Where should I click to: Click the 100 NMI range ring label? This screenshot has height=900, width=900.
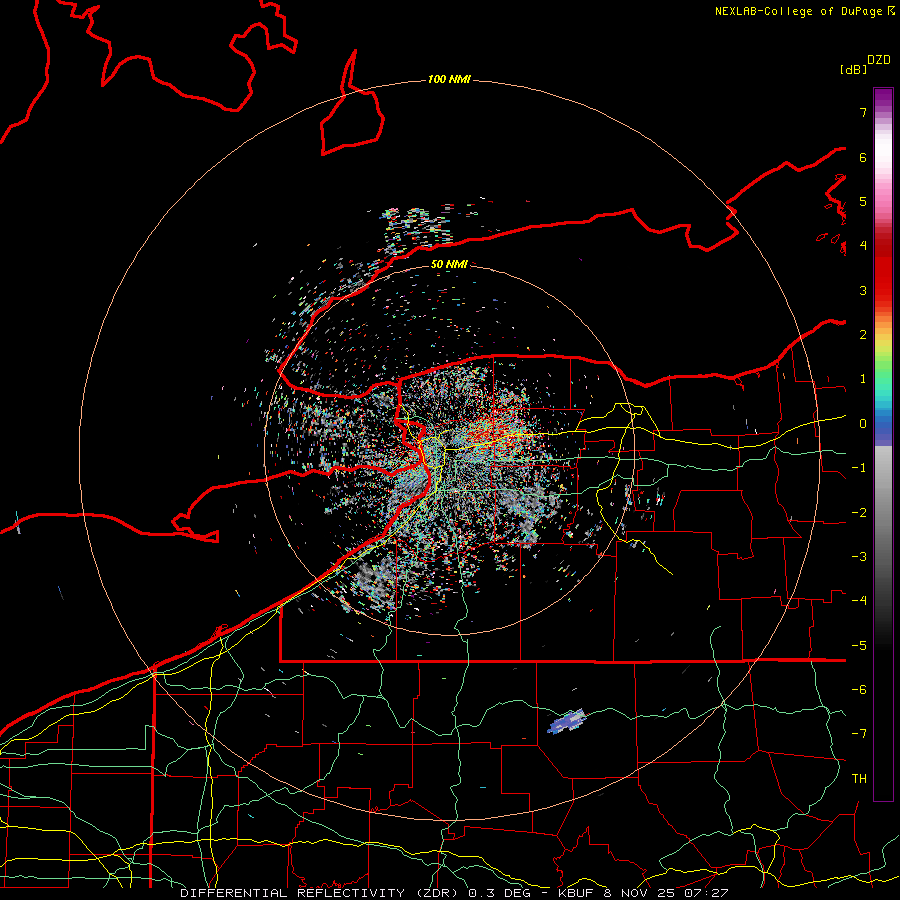449,79
